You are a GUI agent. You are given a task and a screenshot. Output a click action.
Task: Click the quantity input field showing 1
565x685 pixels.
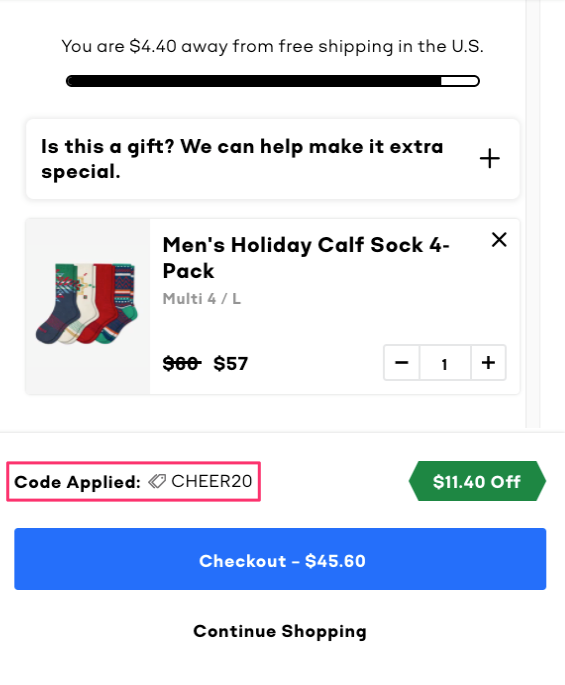(x=445, y=363)
